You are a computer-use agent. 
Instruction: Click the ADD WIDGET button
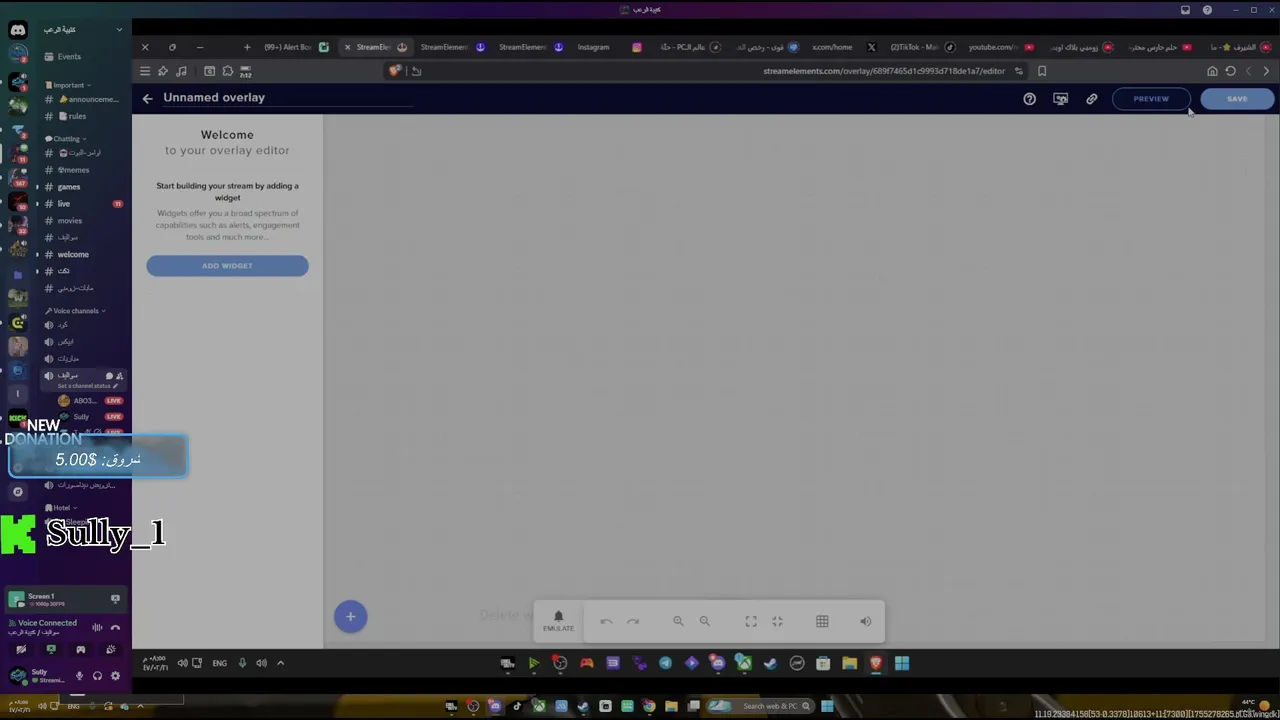[227, 266]
